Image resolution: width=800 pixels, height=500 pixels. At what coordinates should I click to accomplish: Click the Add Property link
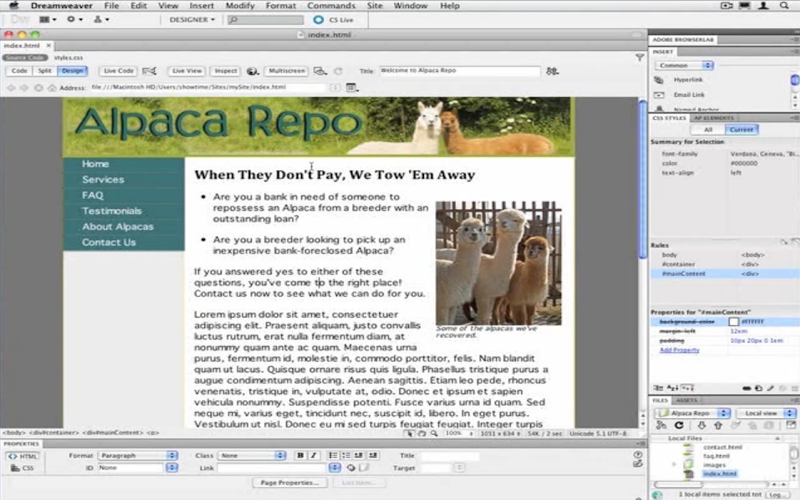click(x=679, y=350)
